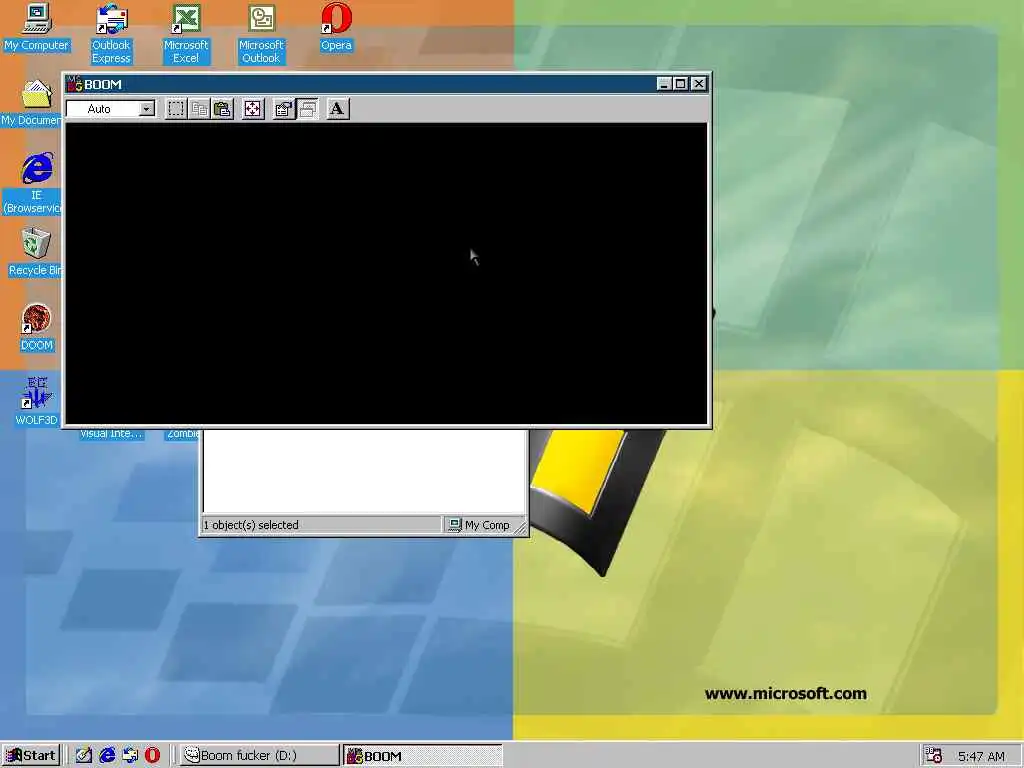Select the Mark tool in BOOM toolbar

[x=176, y=109]
